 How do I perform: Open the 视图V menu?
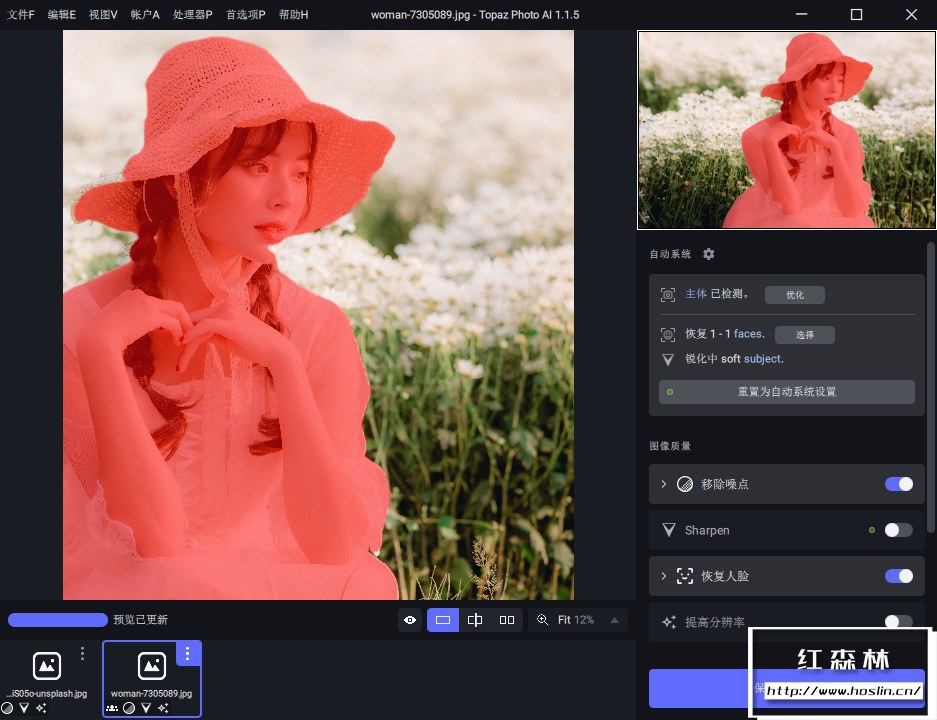[x=103, y=14]
